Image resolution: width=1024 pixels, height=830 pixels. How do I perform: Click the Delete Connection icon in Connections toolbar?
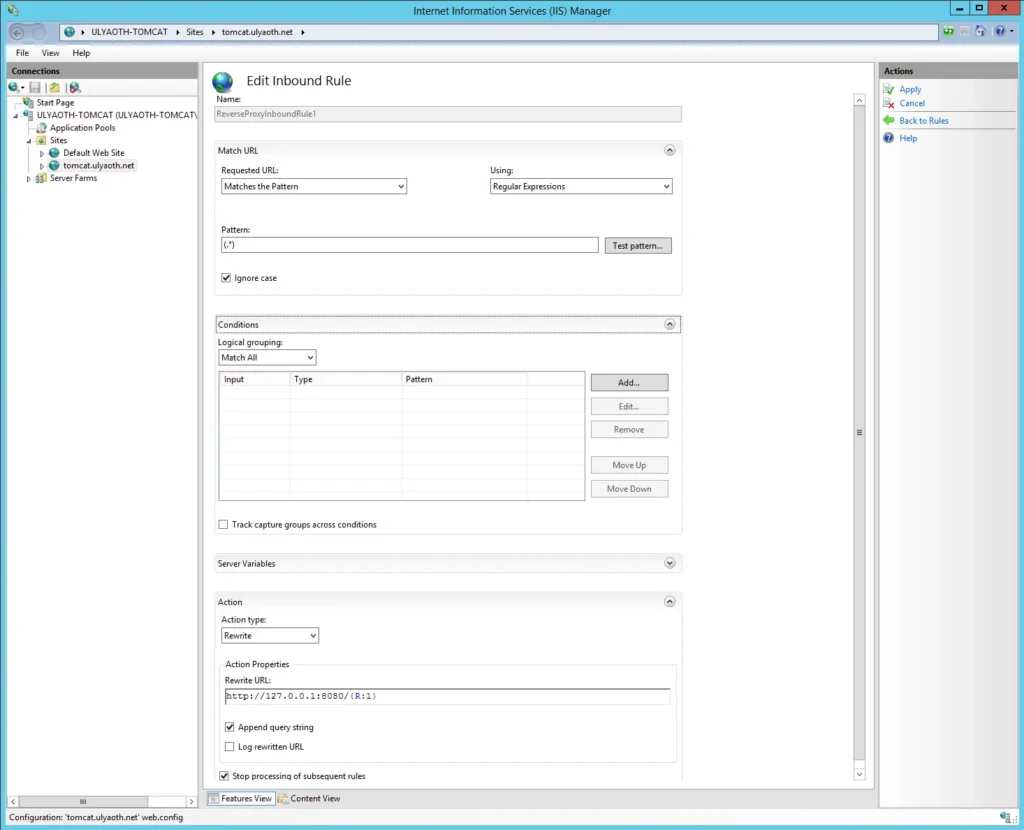point(74,88)
